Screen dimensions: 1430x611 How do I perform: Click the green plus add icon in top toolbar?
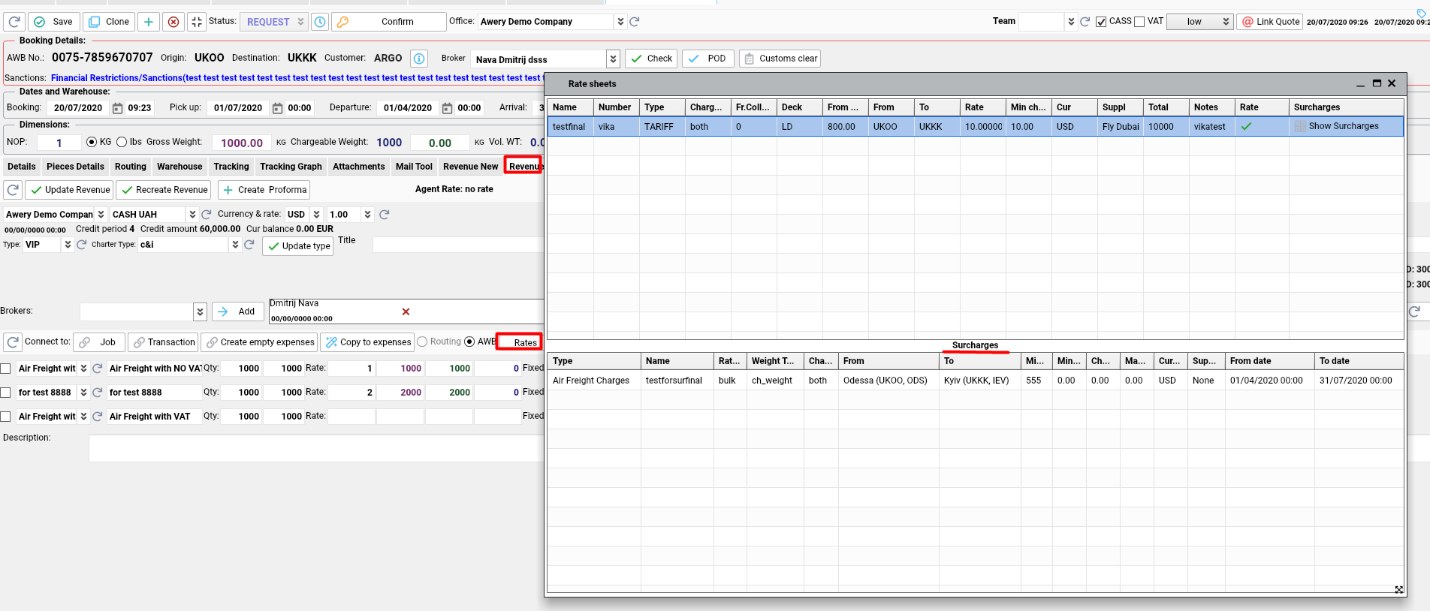pos(147,21)
